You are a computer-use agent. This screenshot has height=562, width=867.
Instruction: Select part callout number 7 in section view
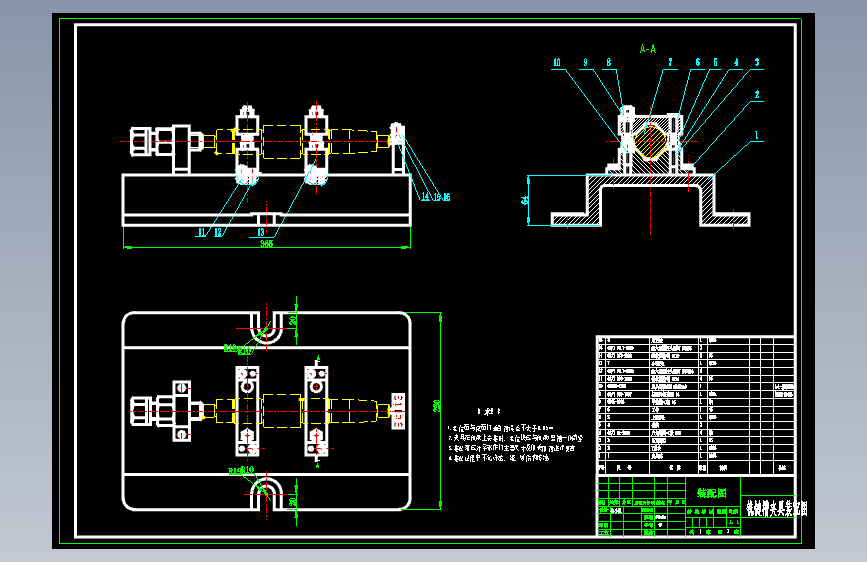[670, 63]
